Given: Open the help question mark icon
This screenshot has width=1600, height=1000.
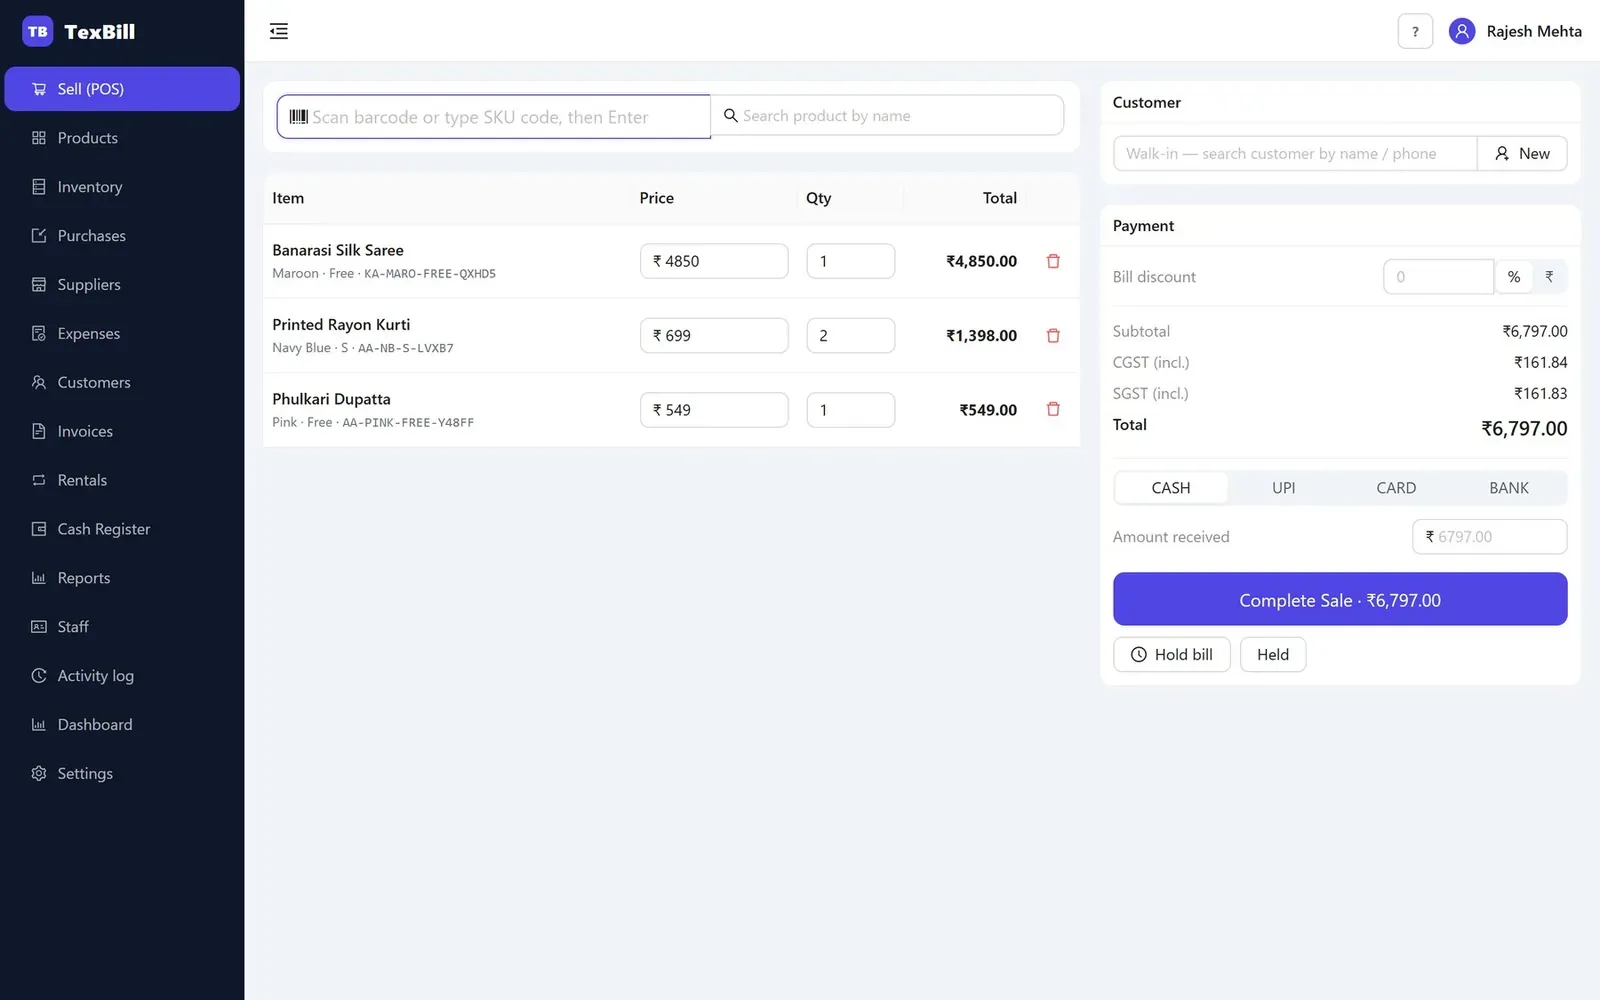Looking at the screenshot, I should [1415, 31].
